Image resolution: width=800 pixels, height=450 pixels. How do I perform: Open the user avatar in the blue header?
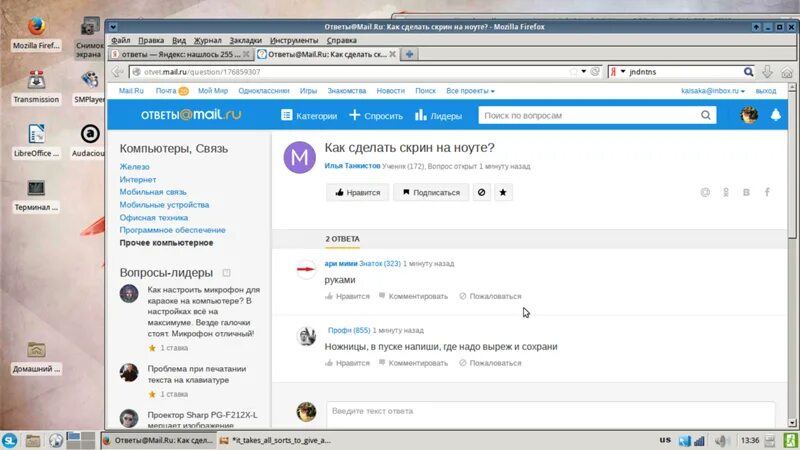(x=749, y=115)
